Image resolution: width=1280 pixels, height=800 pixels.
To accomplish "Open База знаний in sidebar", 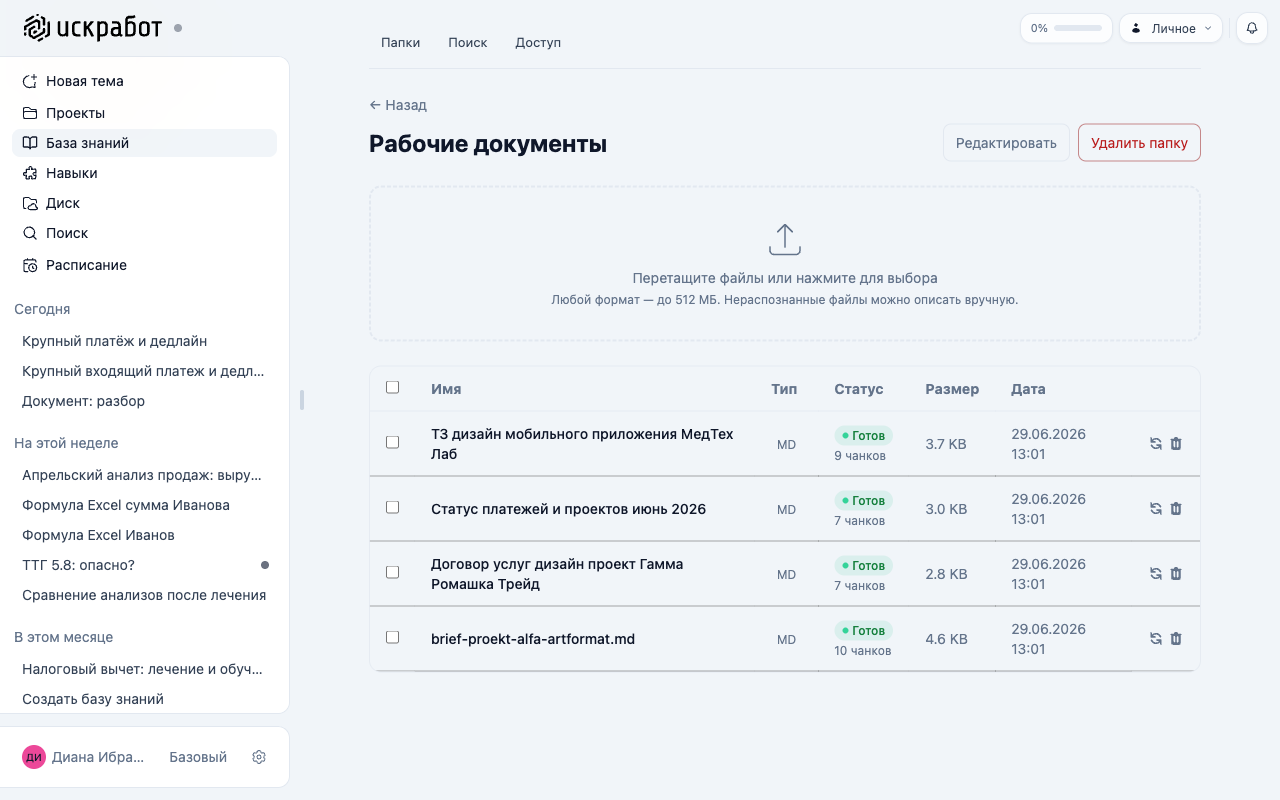I will [144, 143].
